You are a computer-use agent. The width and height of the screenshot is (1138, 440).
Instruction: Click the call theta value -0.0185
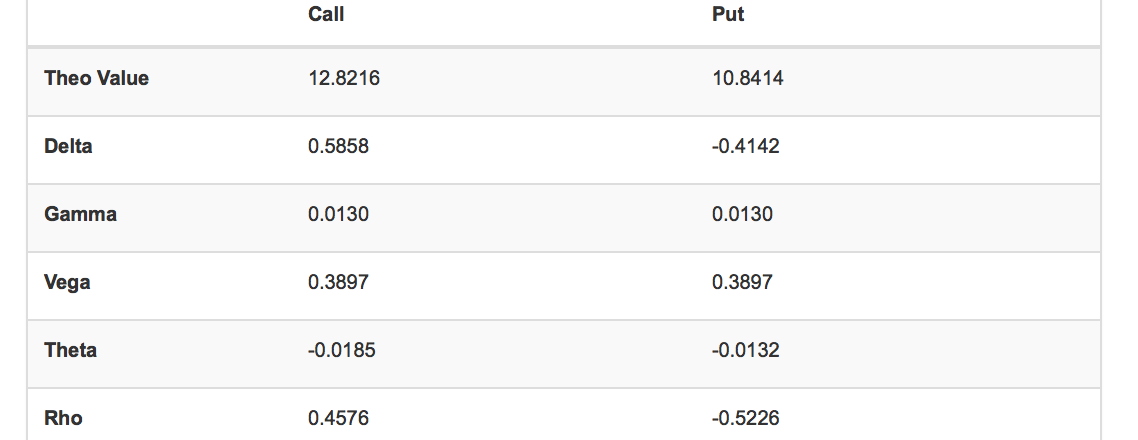[x=342, y=350]
